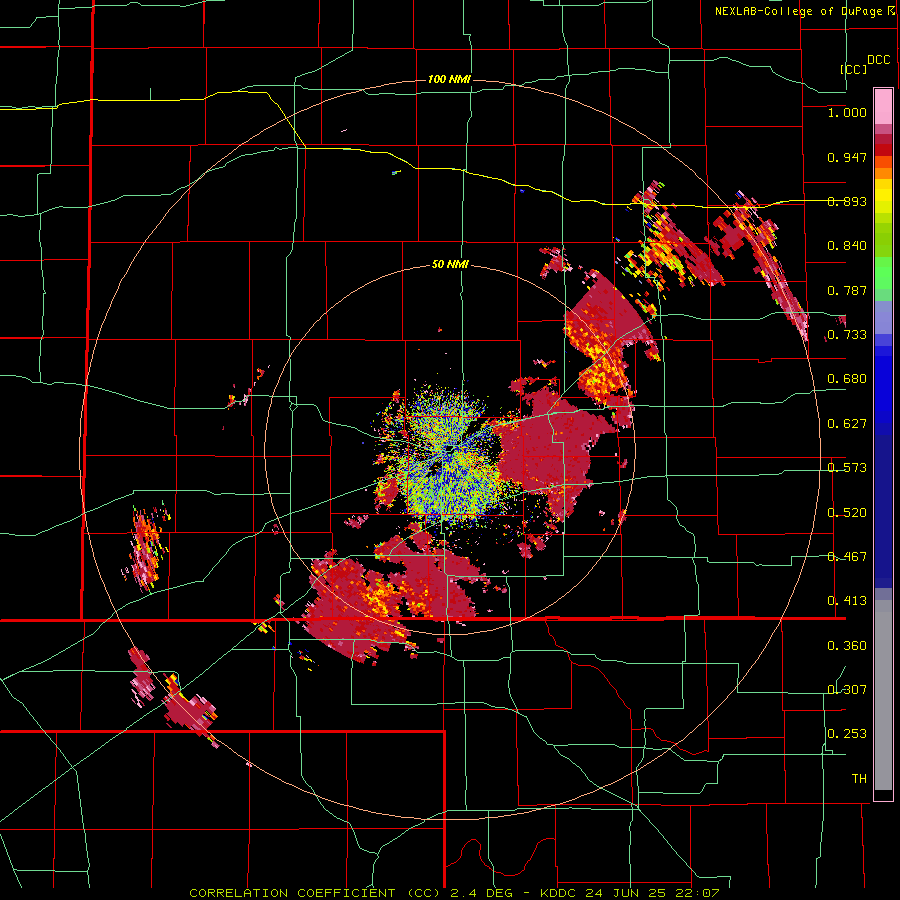Select the DCC label above the color scale
Viewport: 900px width, 900px height.
click(x=878, y=60)
